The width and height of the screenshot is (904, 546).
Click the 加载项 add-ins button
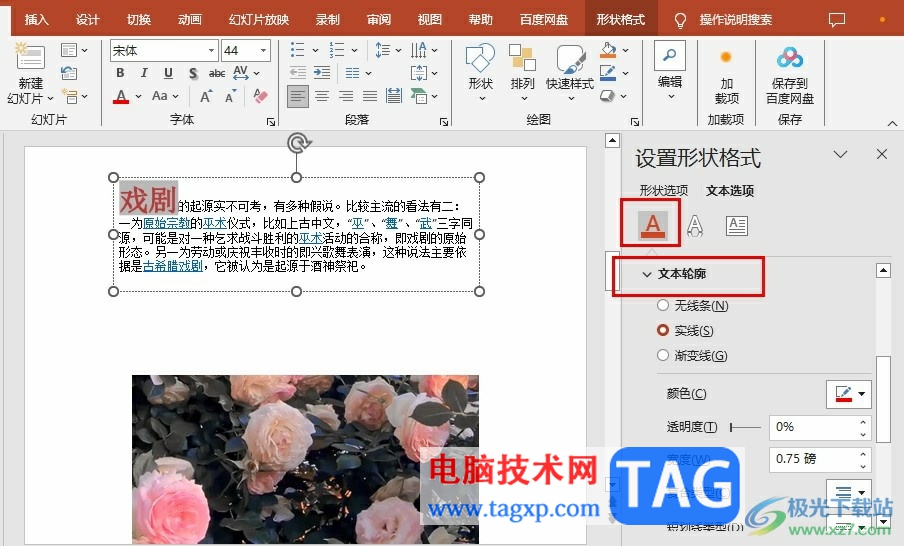pos(726,74)
